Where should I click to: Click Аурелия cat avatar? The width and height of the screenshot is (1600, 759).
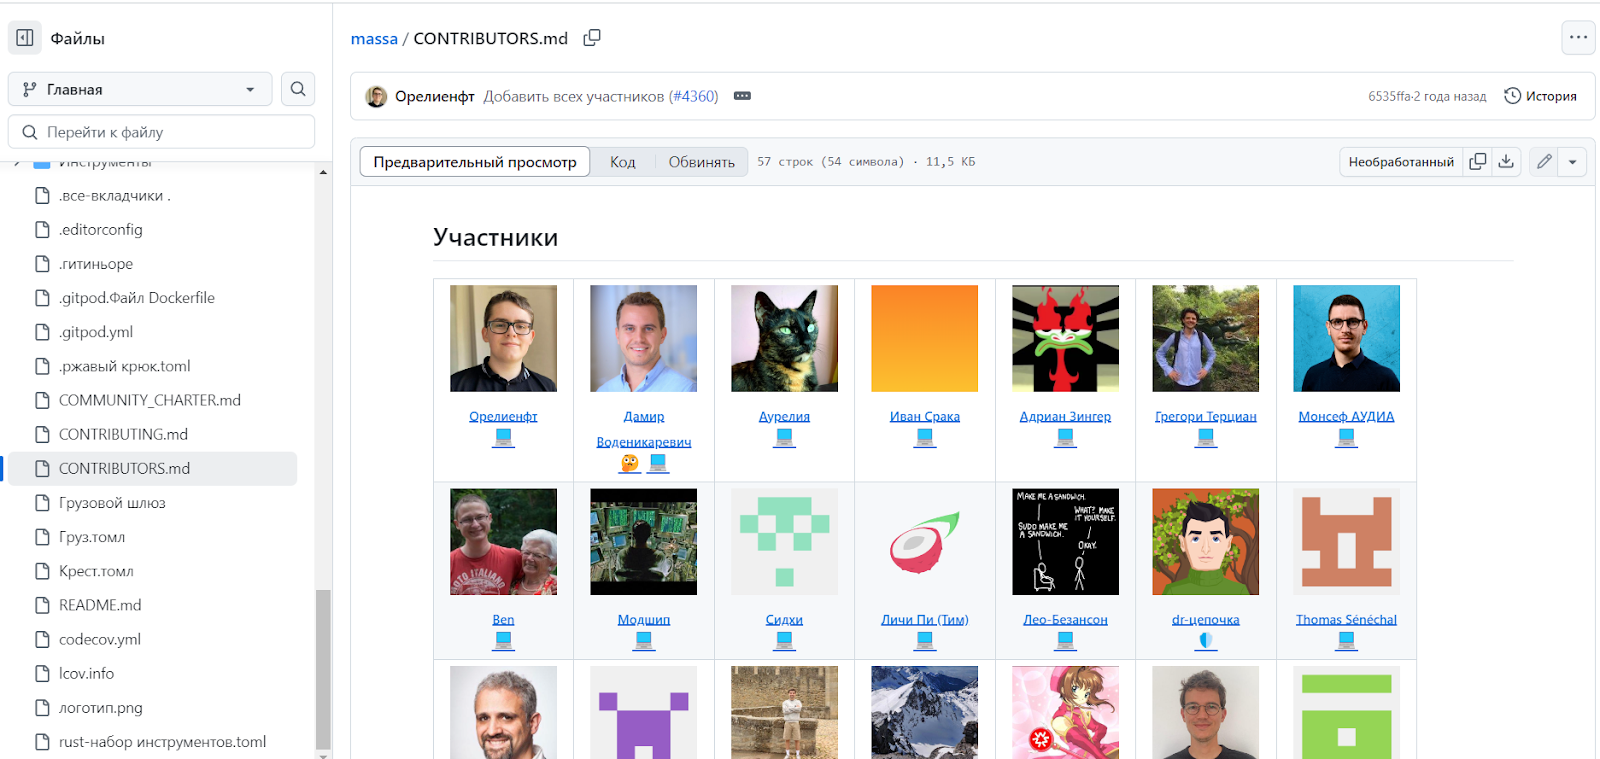click(784, 338)
